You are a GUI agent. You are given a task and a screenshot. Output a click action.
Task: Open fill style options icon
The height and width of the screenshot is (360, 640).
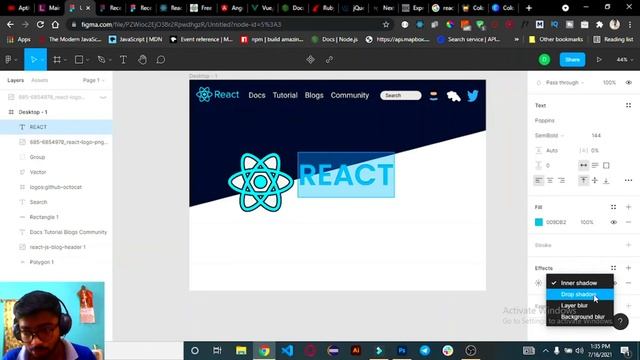point(613,207)
